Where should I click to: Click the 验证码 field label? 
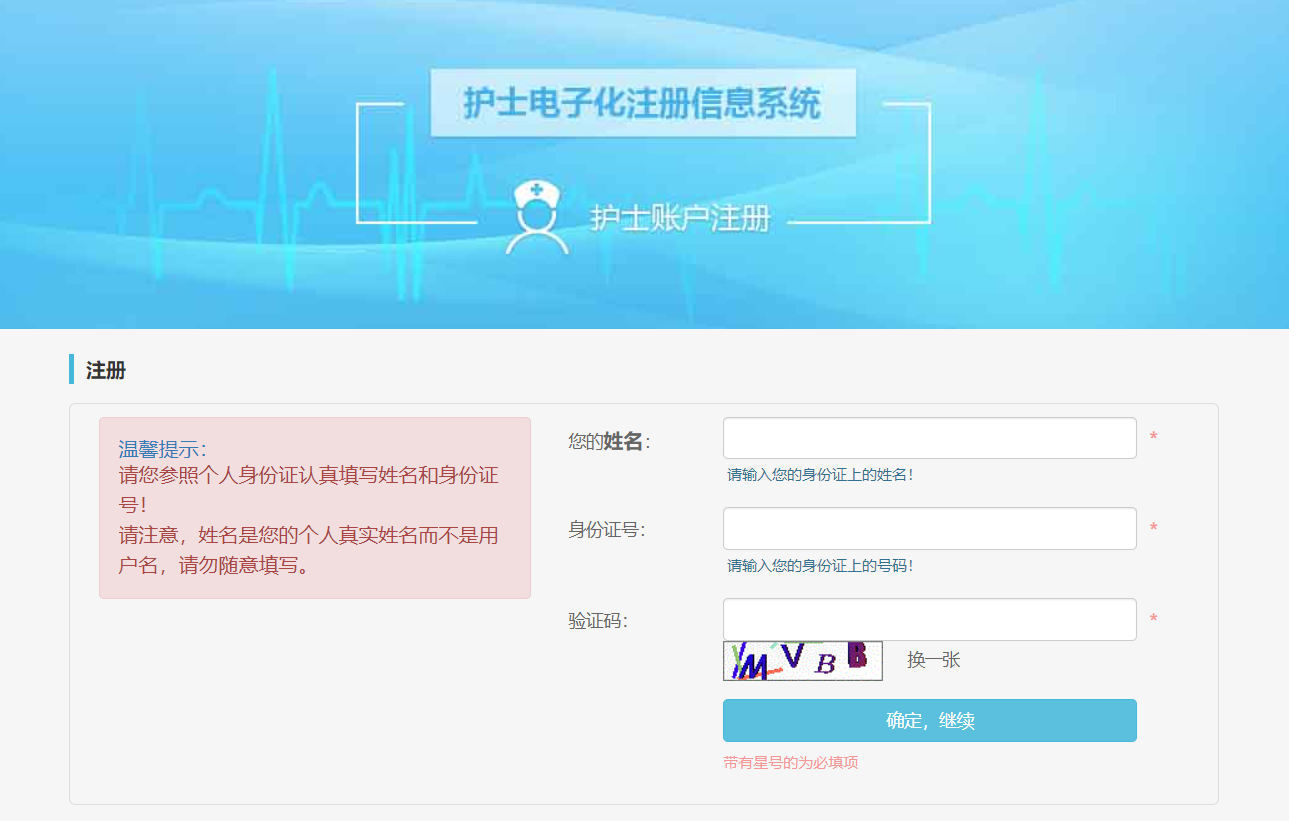pos(598,621)
